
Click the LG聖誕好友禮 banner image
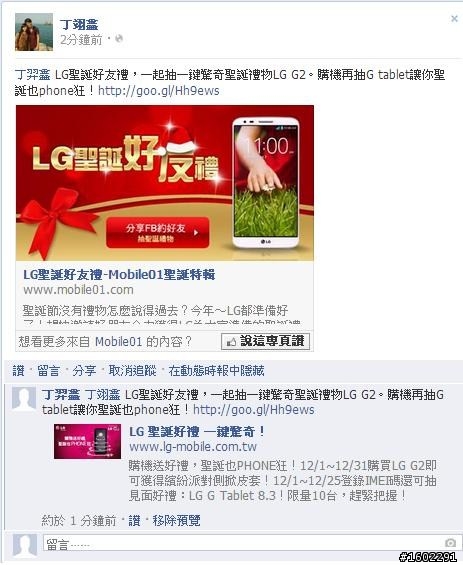165,183
